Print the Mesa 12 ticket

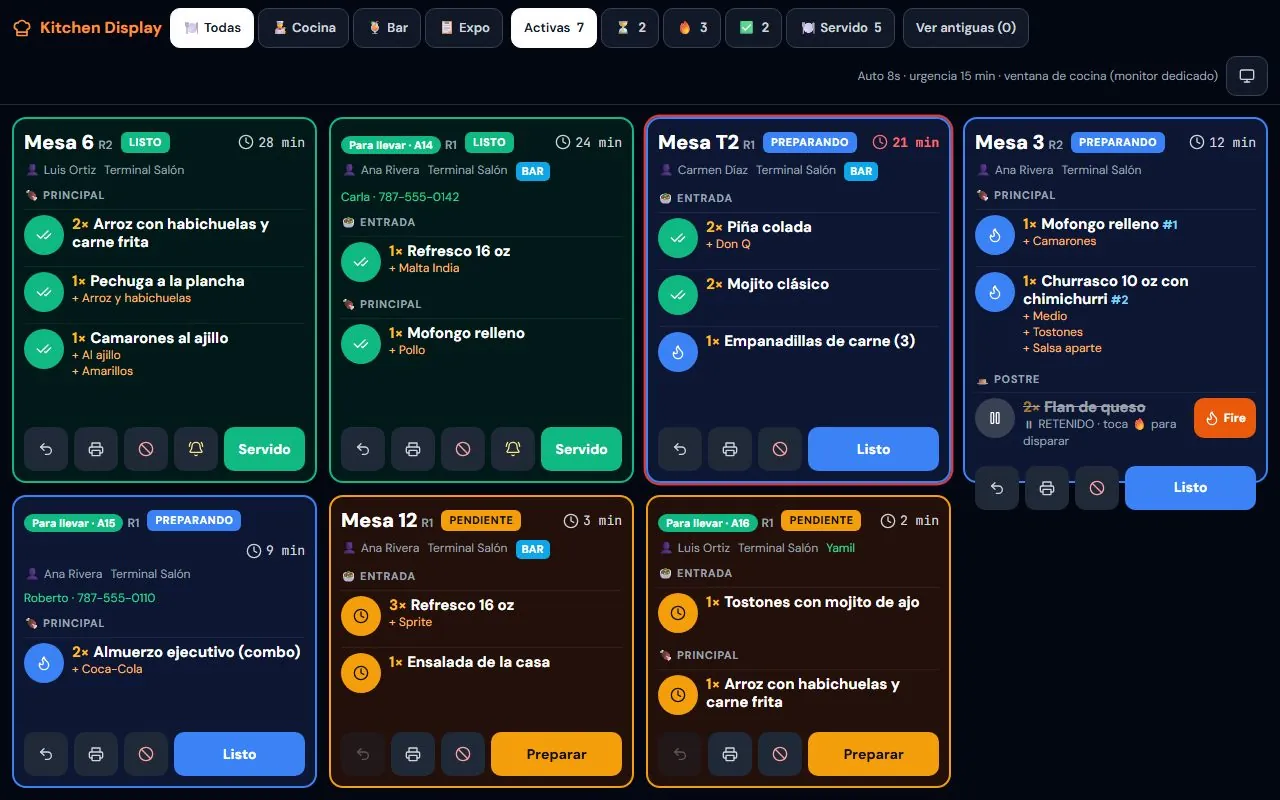pyautogui.click(x=413, y=754)
